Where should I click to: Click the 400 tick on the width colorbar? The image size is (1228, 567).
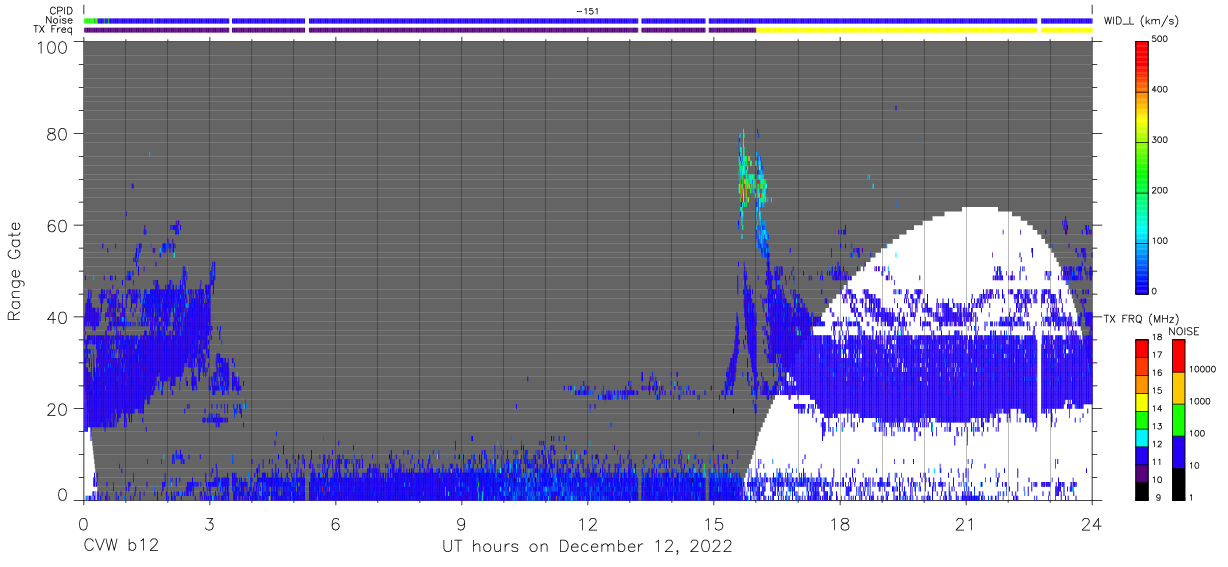click(1159, 90)
